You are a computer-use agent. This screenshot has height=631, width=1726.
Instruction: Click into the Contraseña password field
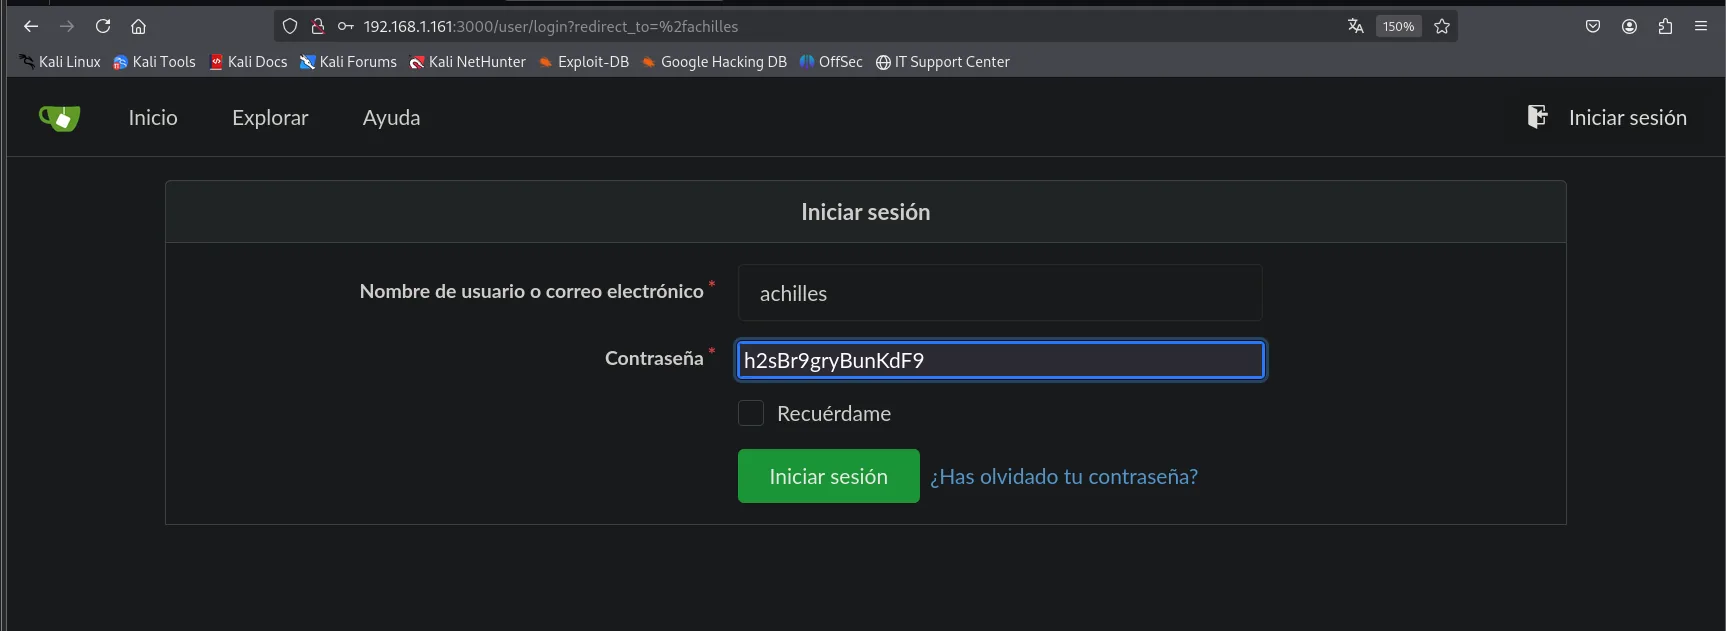[1000, 360]
